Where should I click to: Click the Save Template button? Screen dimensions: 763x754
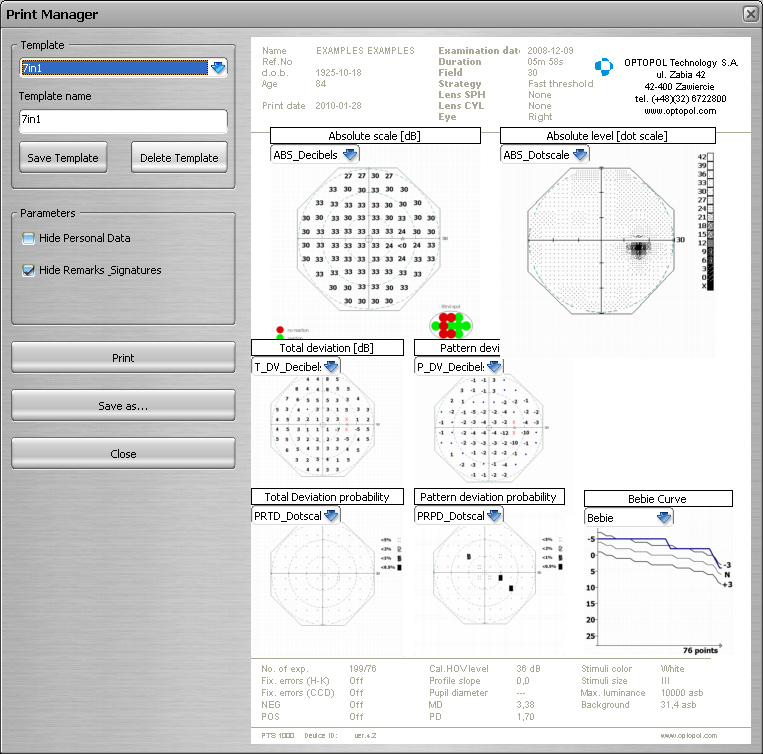63,158
